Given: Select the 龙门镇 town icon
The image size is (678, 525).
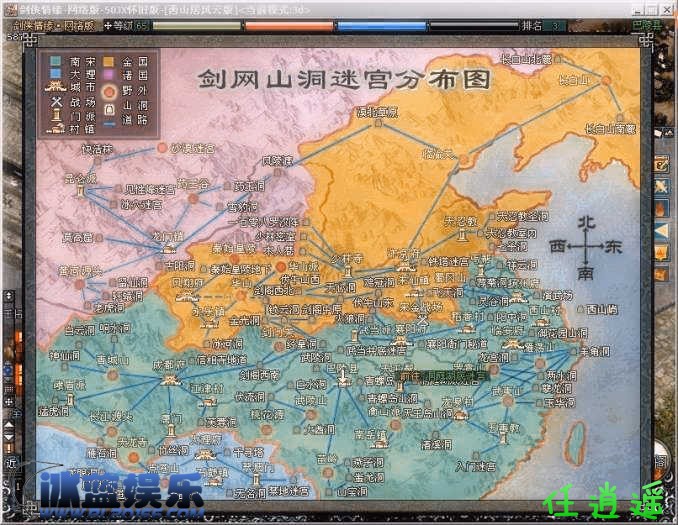Looking at the screenshot, I should click(x=169, y=249).
